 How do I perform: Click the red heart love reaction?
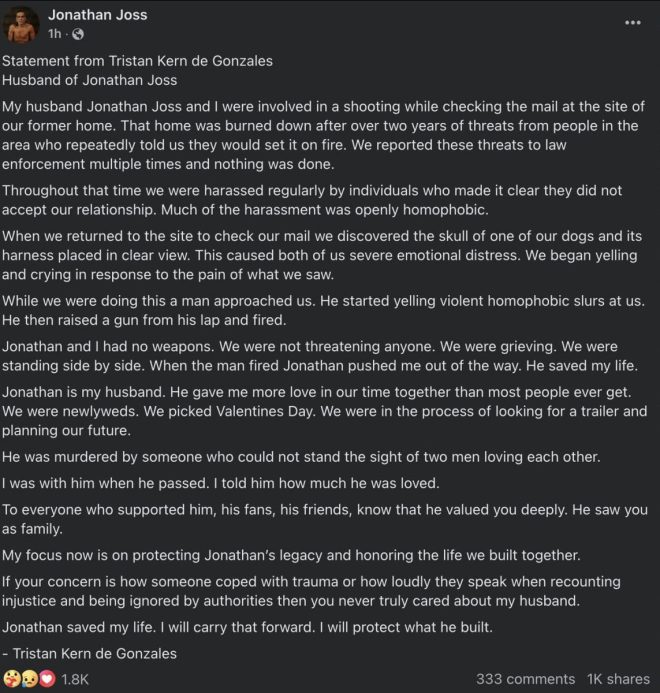tap(47, 678)
